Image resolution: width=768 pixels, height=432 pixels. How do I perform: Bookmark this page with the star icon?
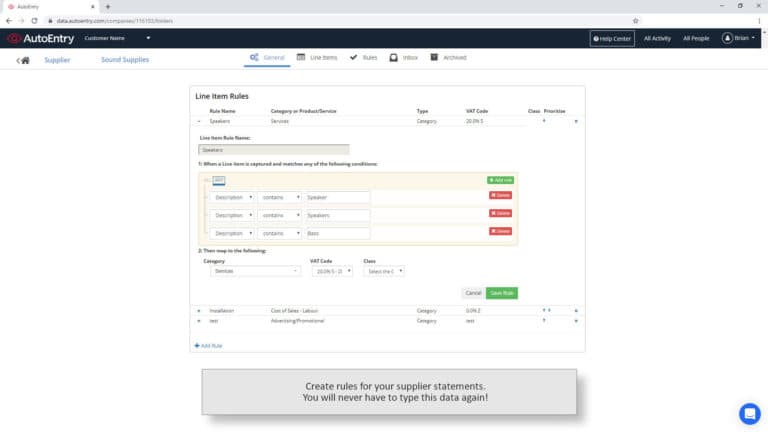tap(635, 20)
